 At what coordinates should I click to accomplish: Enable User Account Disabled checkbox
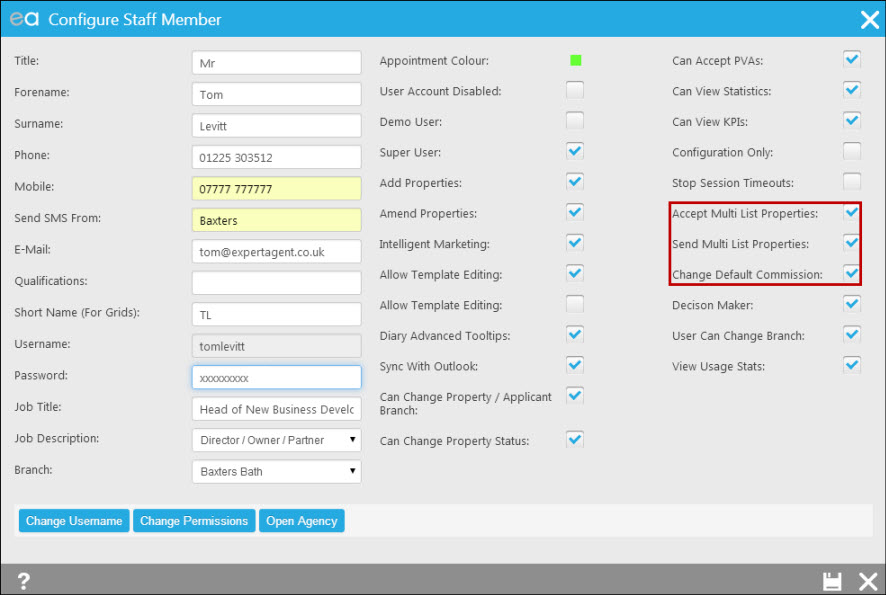click(575, 90)
